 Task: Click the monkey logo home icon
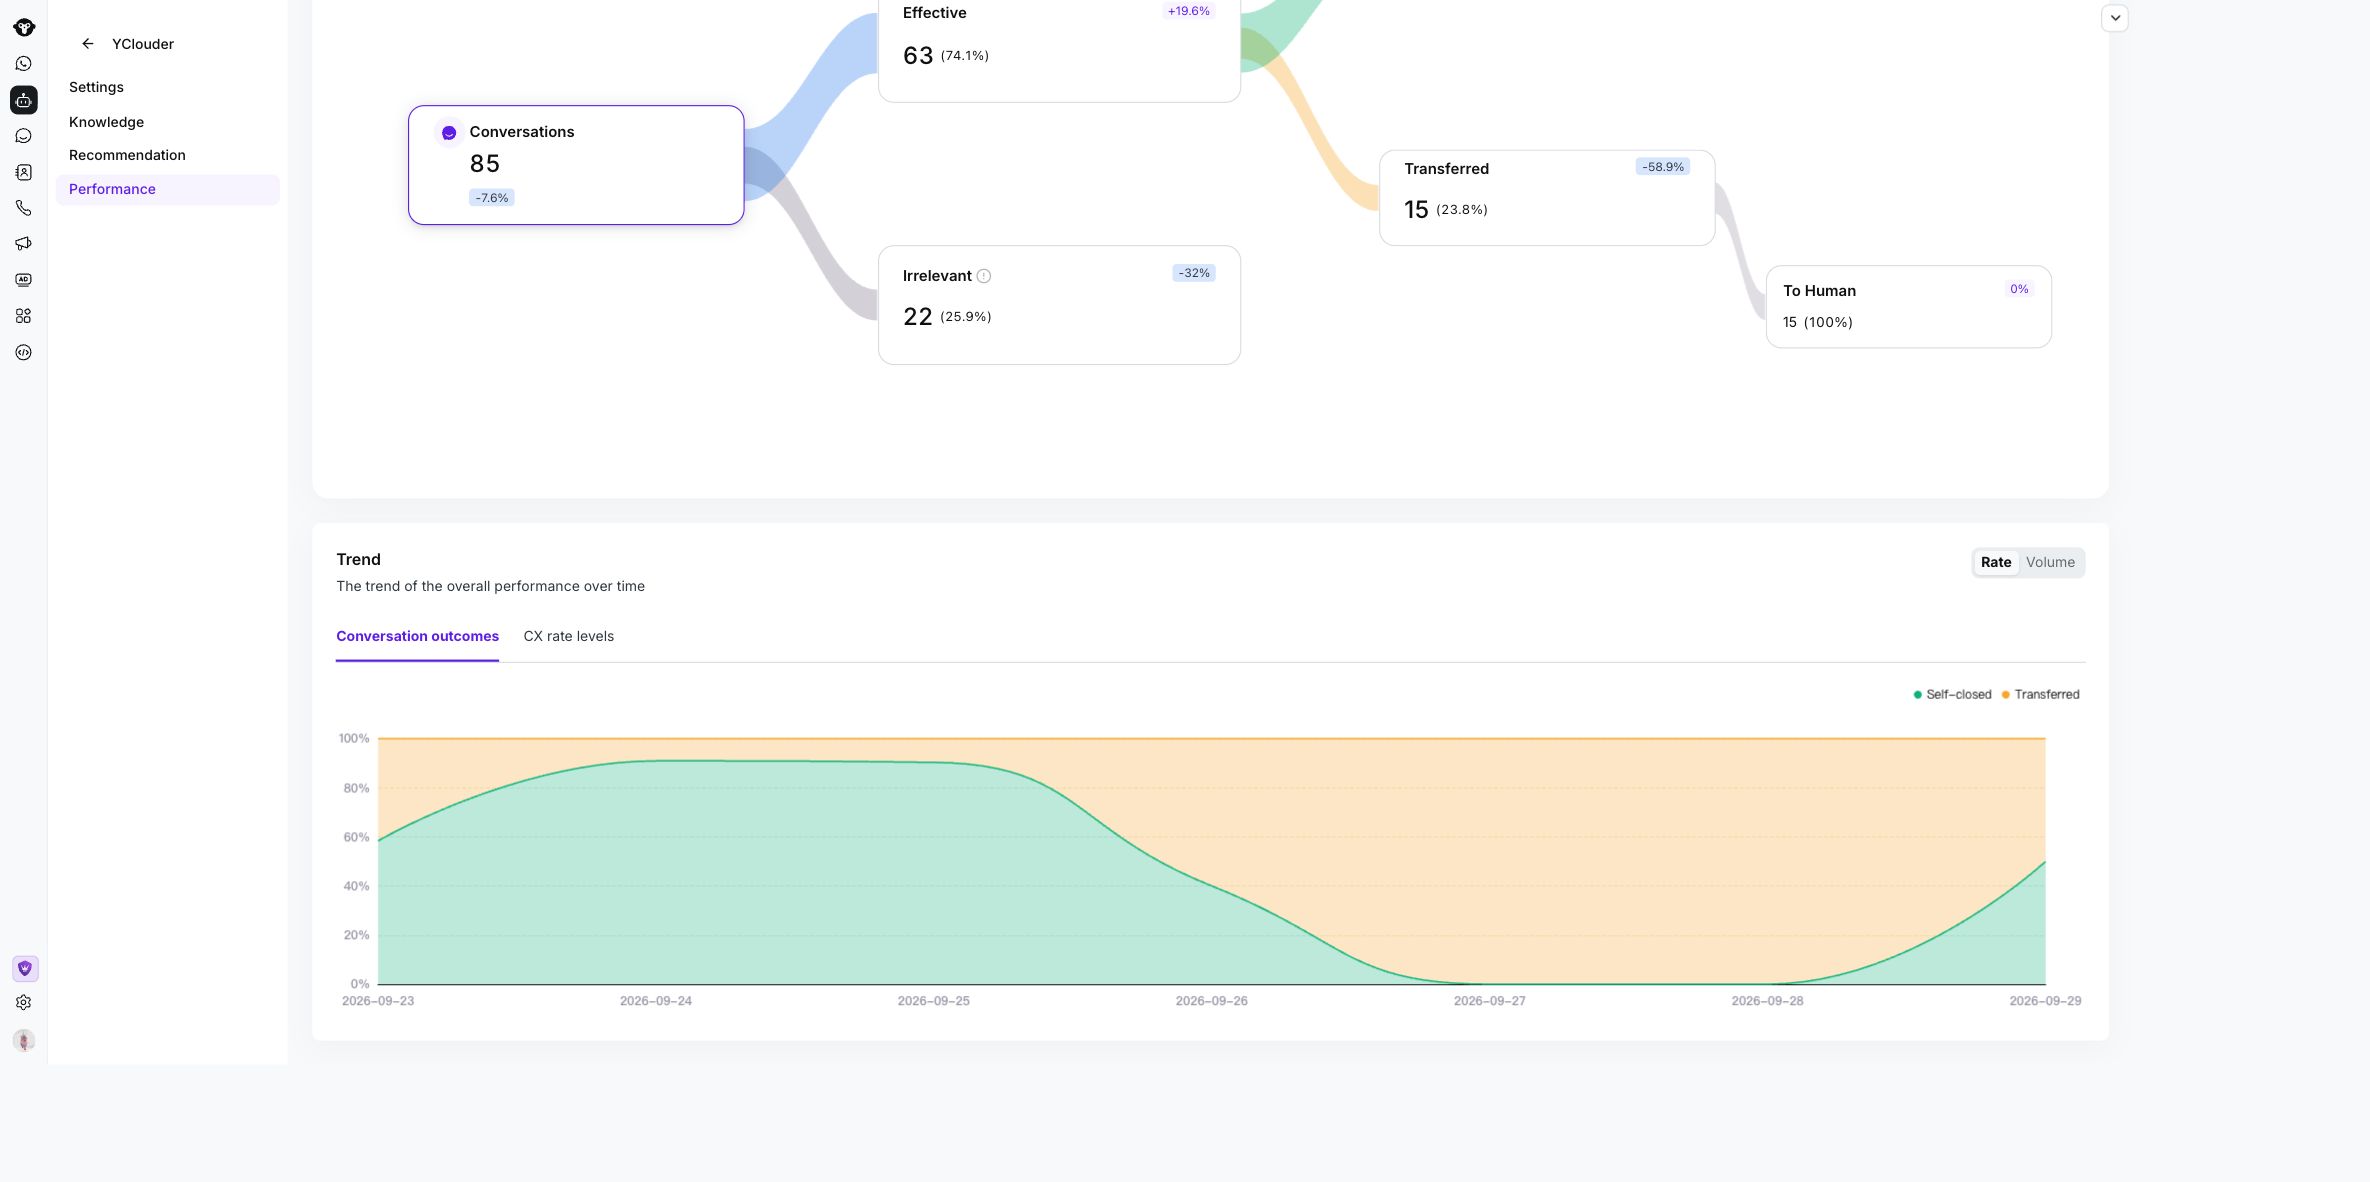pyautogui.click(x=24, y=27)
